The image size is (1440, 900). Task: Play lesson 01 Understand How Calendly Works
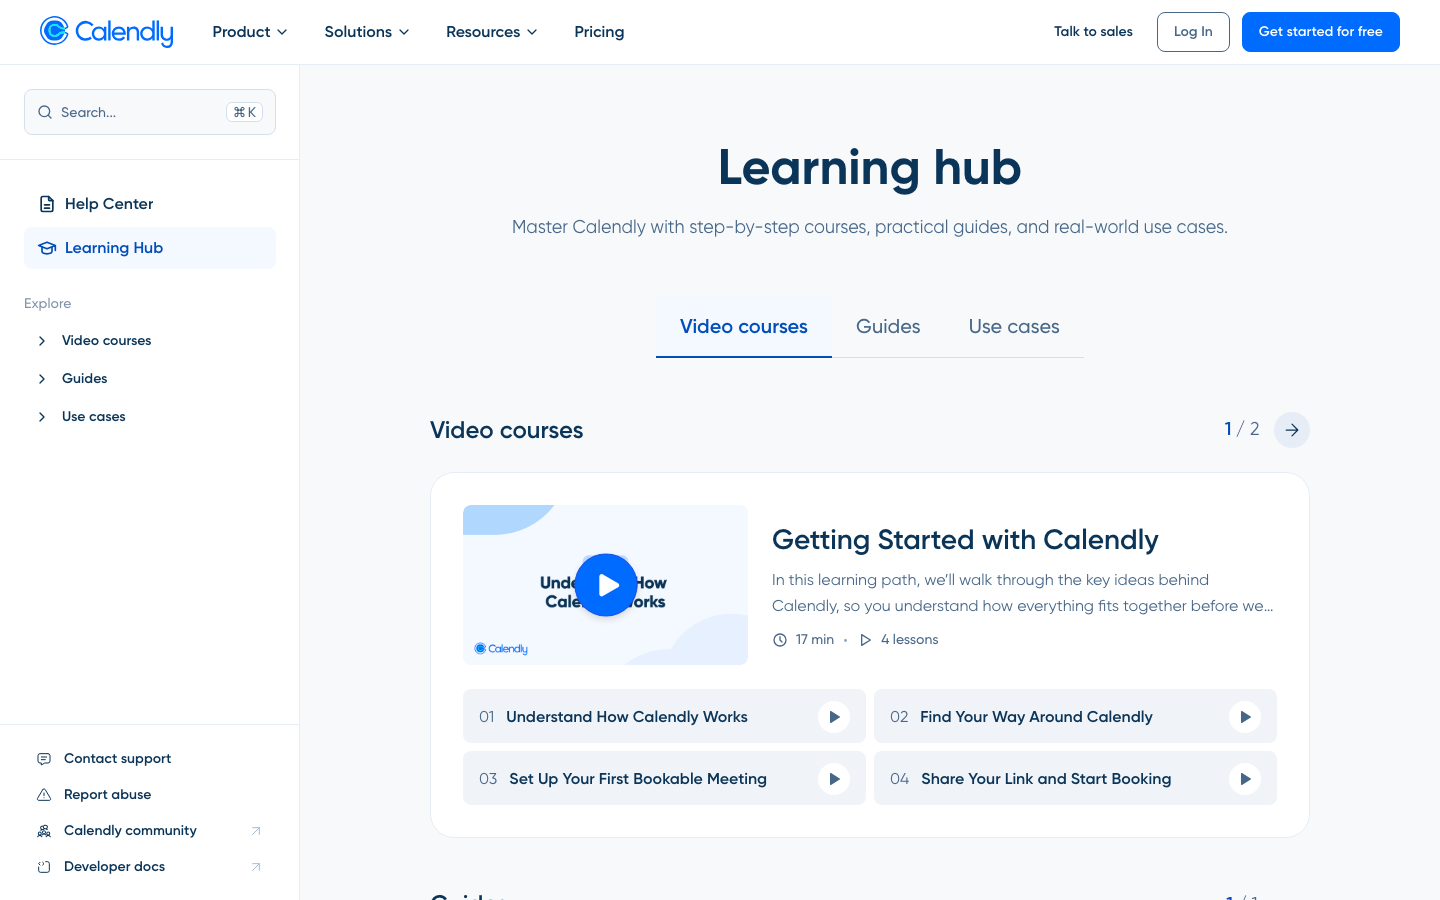click(x=834, y=717)
